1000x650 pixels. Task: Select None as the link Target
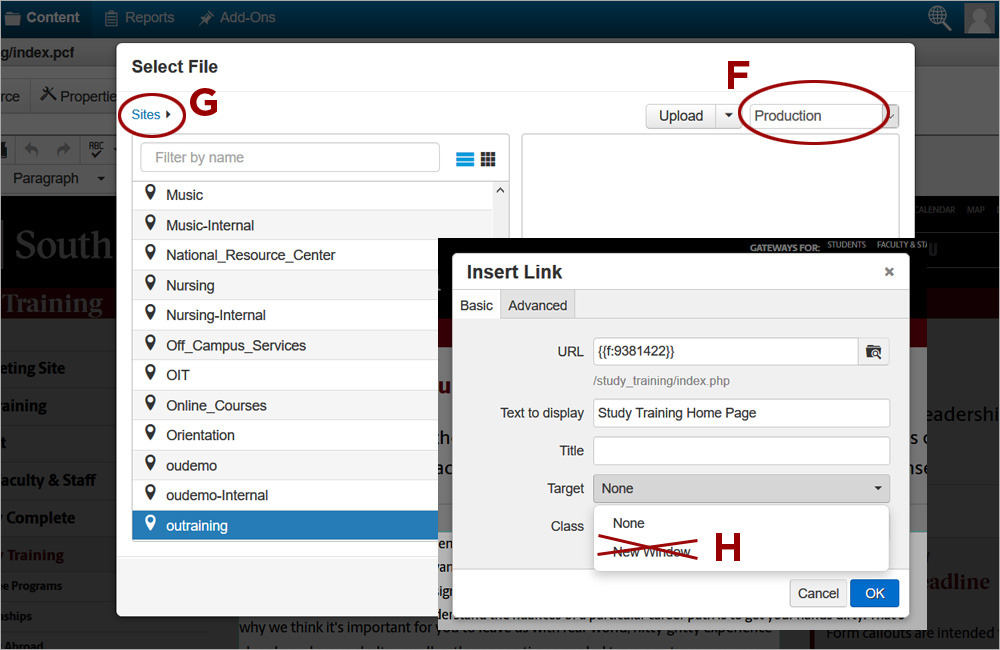[x=629, y=523]
